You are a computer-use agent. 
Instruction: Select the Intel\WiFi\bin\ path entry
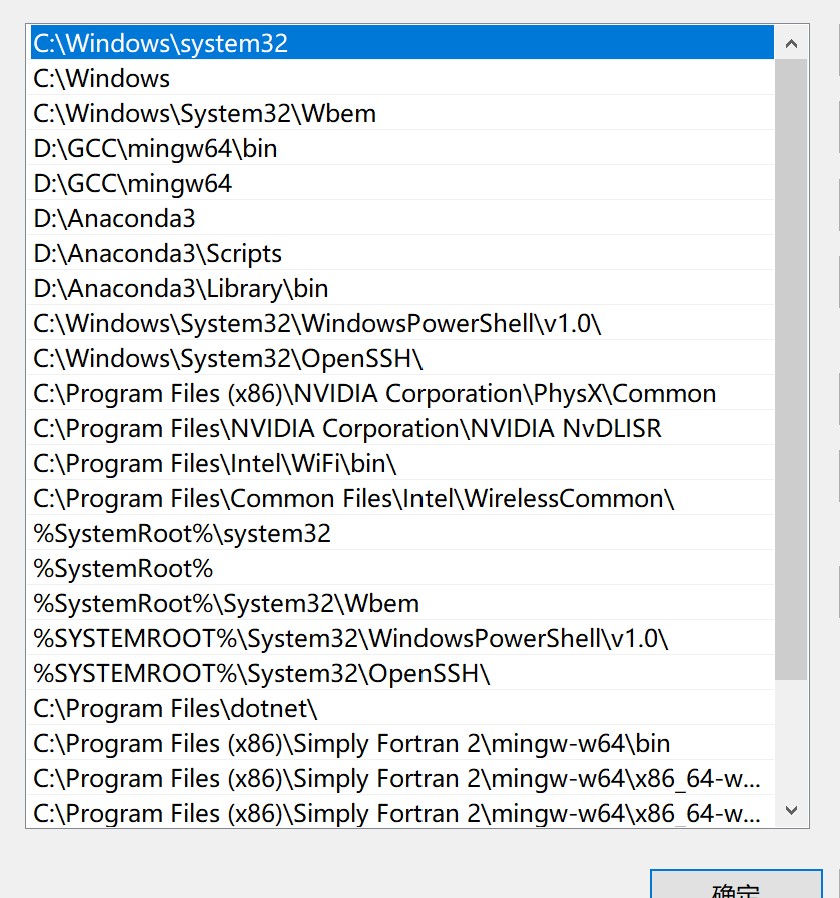coord(402,463)
